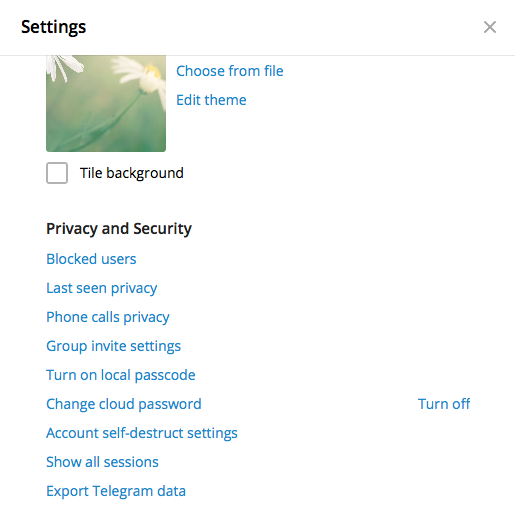The height and width of the screenshot is (523, 515).
Task: Show all sessions
Action: point(102,462)
